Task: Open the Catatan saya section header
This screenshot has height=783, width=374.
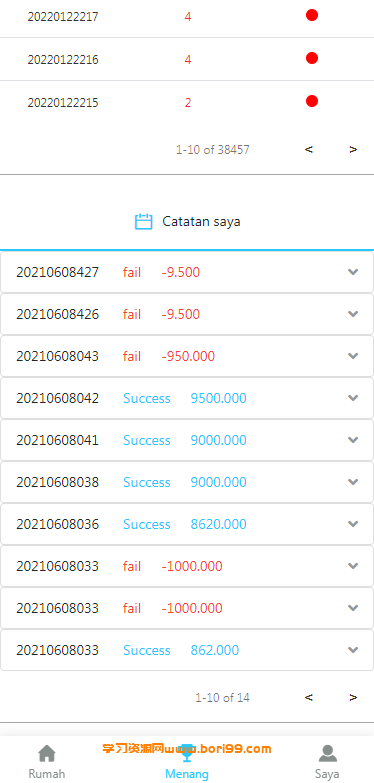Action: tap(187, 221)
